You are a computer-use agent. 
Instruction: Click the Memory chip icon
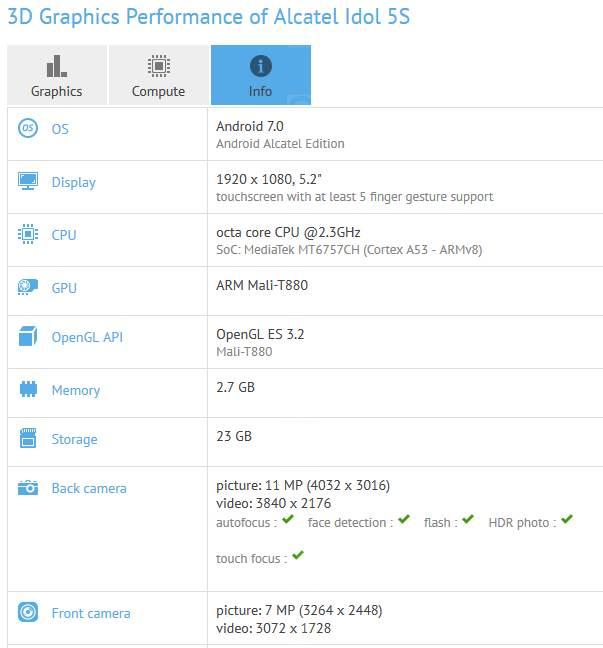pyautogui.click(x=28, y=389)
